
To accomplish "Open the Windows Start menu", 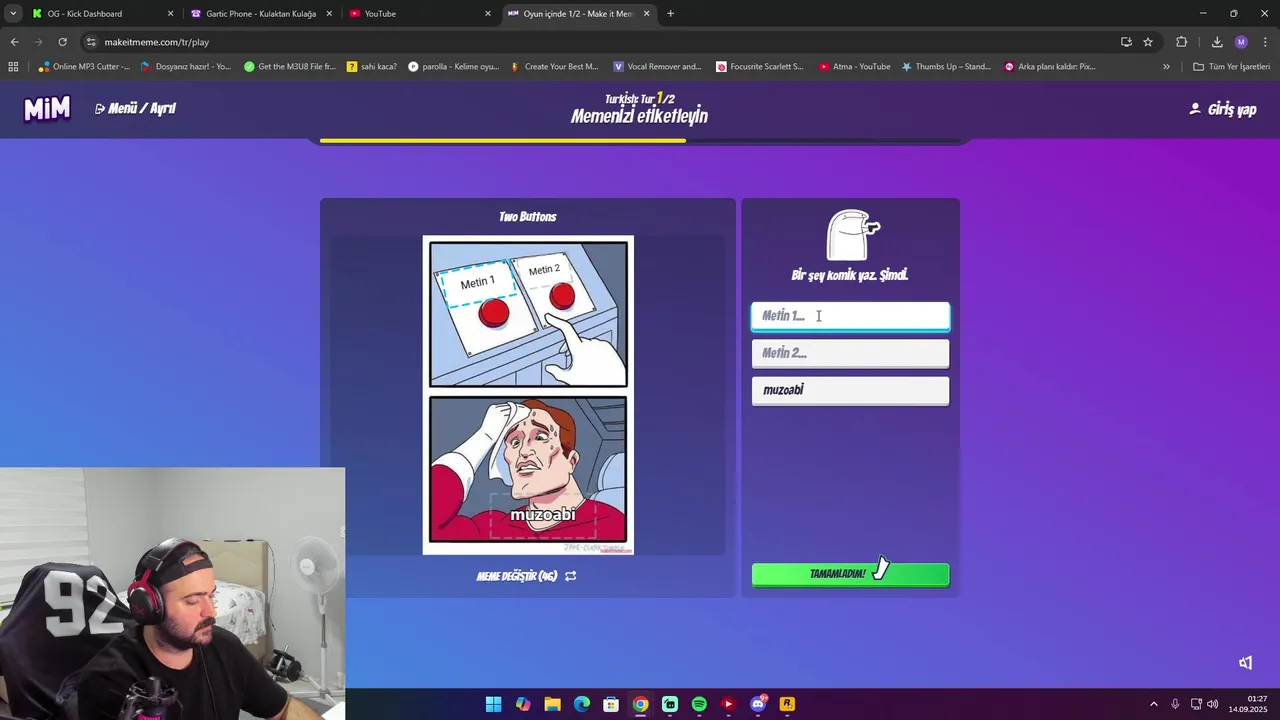I will (493, 704).
